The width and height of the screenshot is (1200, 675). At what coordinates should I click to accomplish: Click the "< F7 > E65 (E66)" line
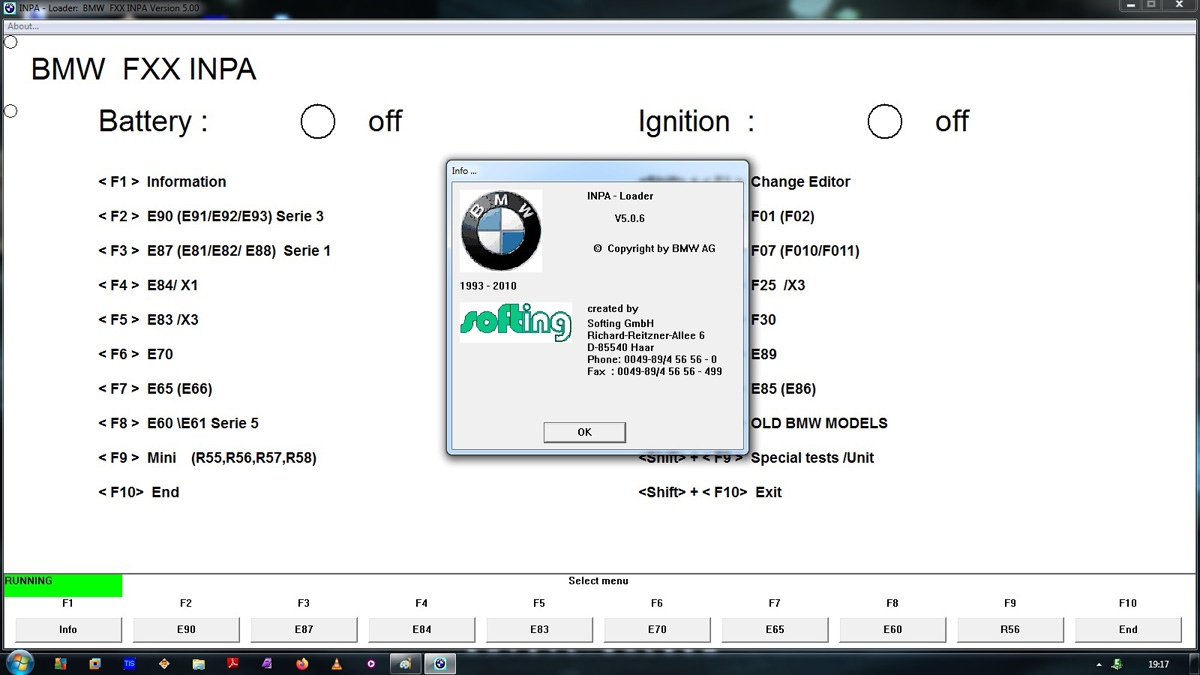(x=155, y=389)
